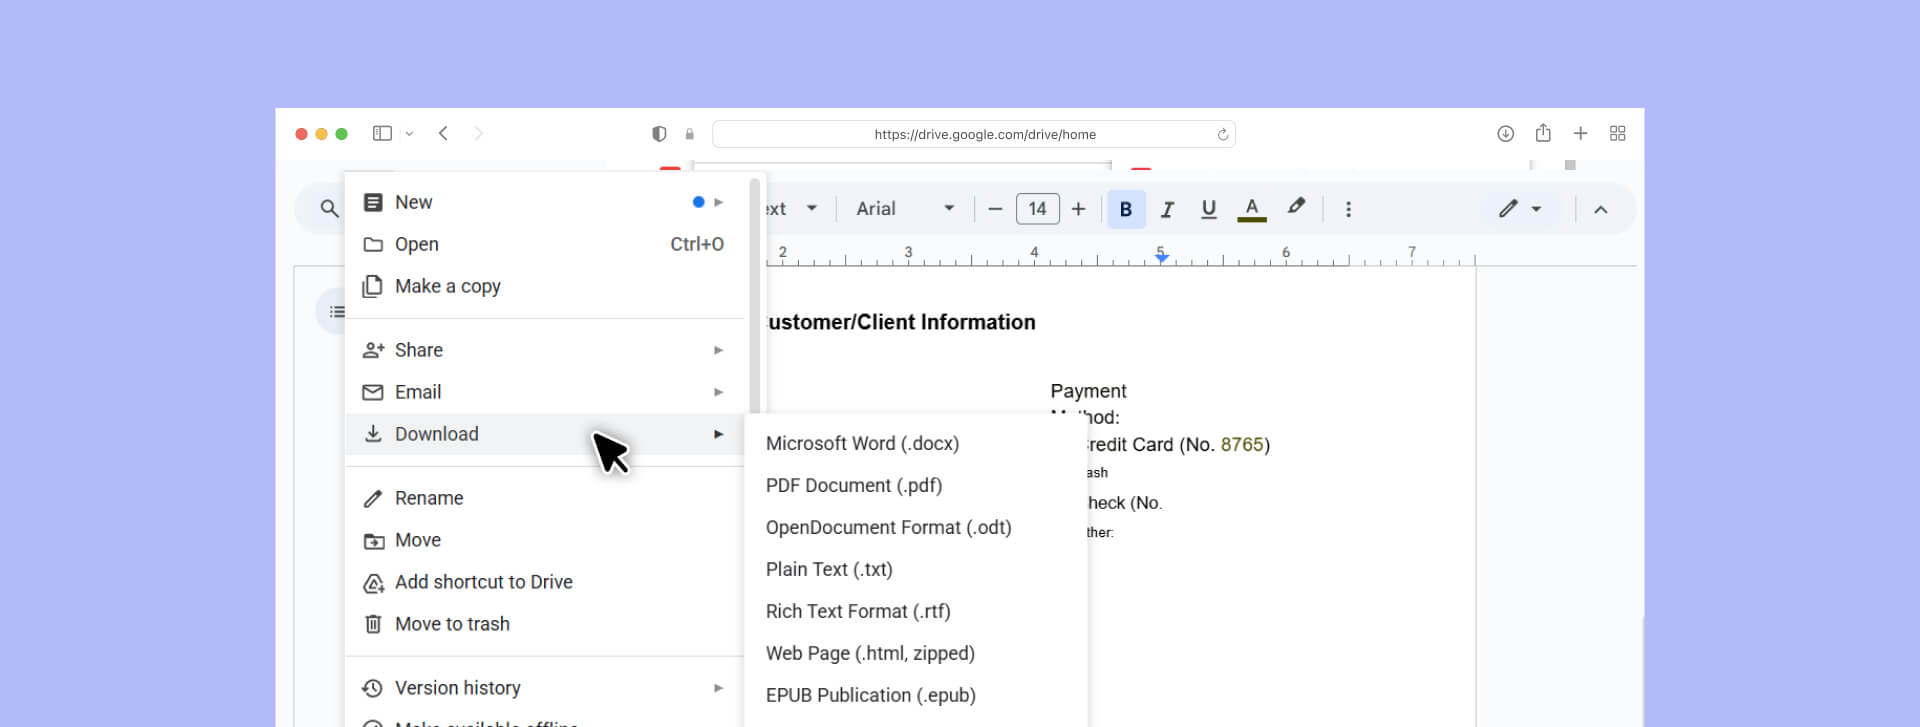
Task: Click the browser forward arrow
Action: (x=478, y=133)
